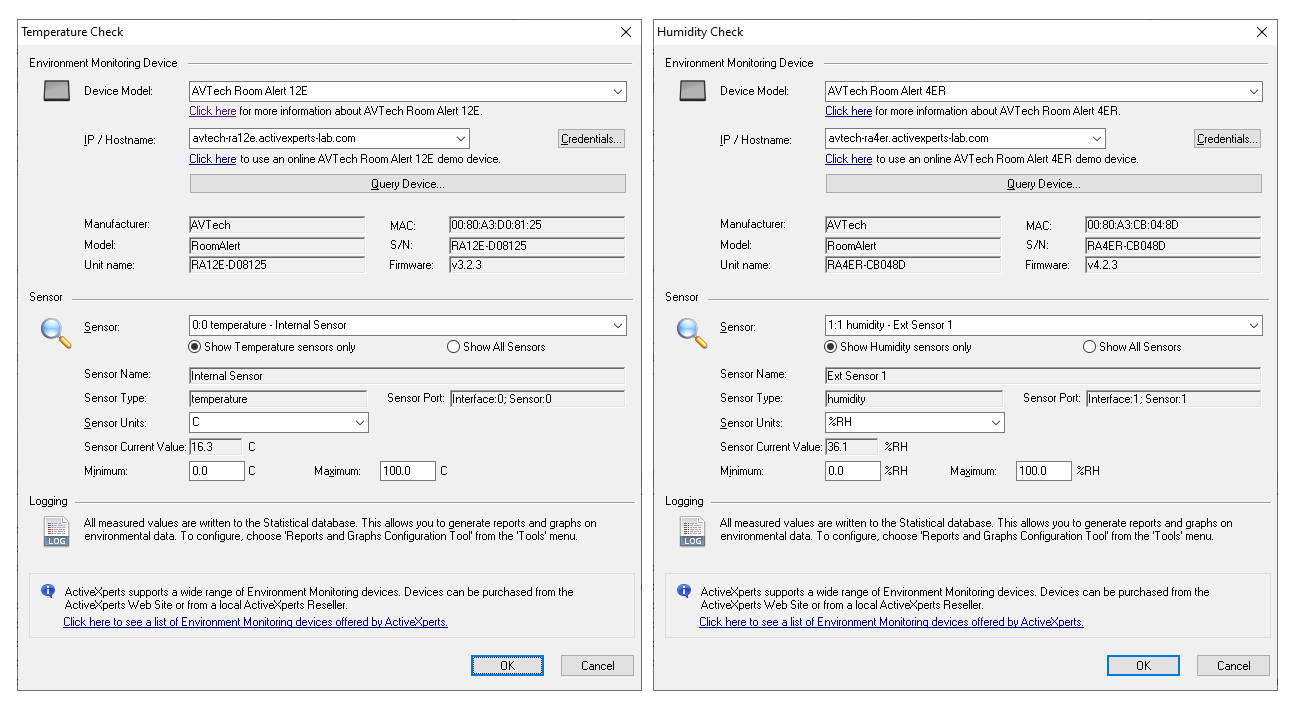Open Device Model dropdown showing Room Alert 4ER
Viewport: 1296px width, 710px height.
[x=1044, y=91]
